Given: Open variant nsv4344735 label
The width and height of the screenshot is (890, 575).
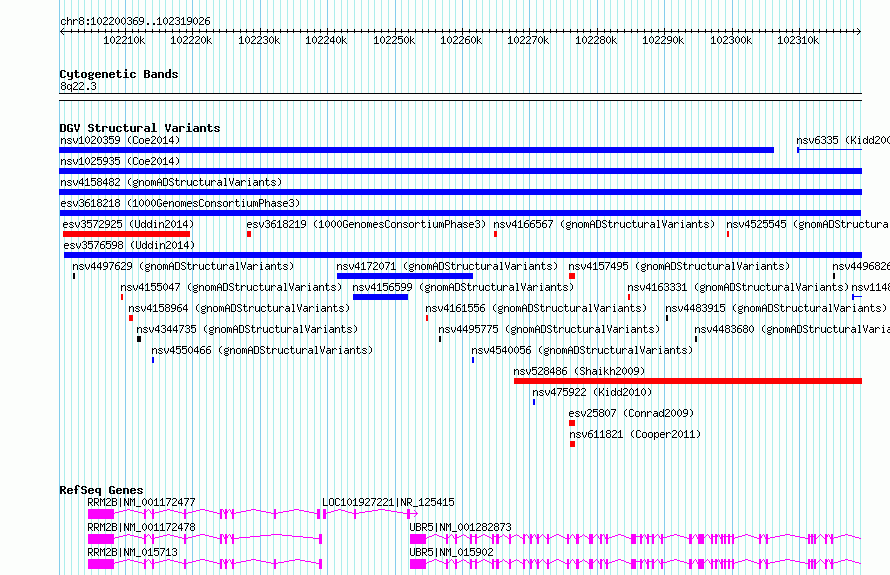Looking at the screenshot, I should point(247,329).
